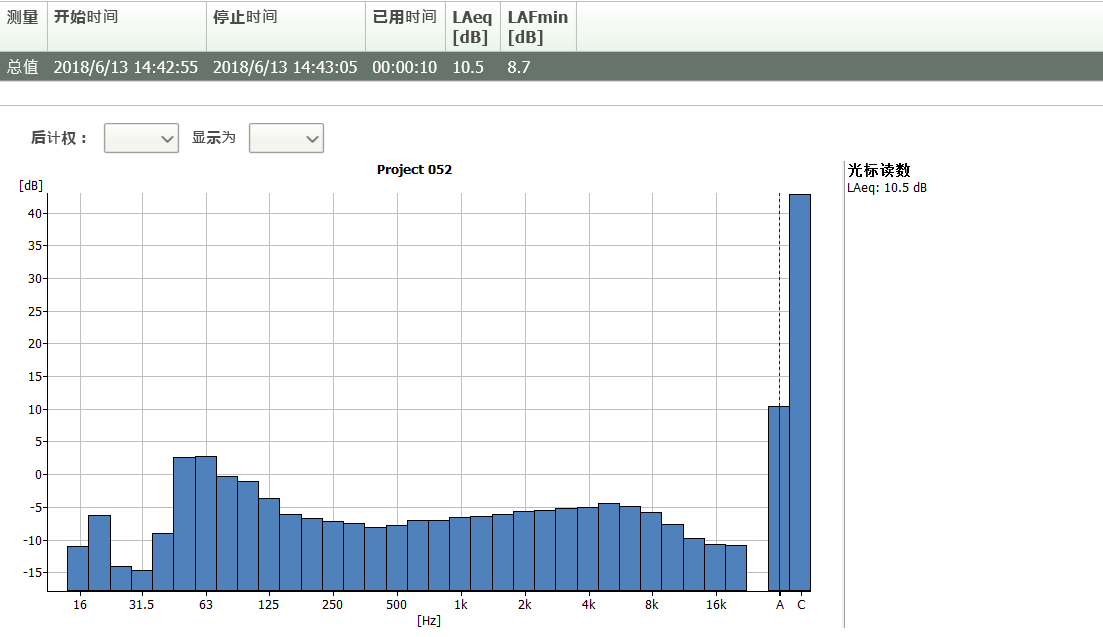
Task: Click the C-weighted bar in the chart
Action: (800, 392)
